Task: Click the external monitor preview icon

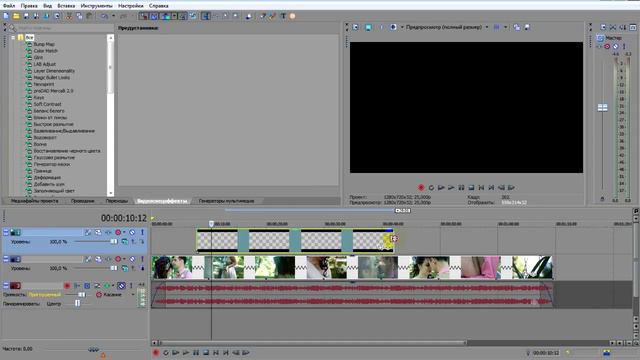Action: click(368, 27)
